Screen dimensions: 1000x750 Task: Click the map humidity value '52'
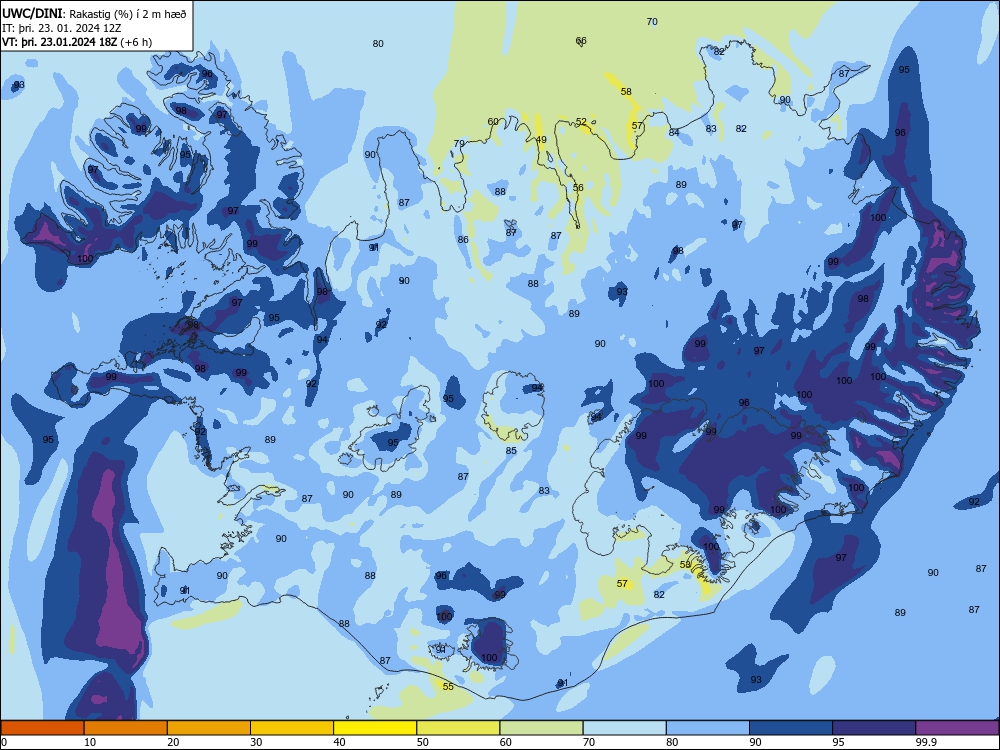[581, 122]
